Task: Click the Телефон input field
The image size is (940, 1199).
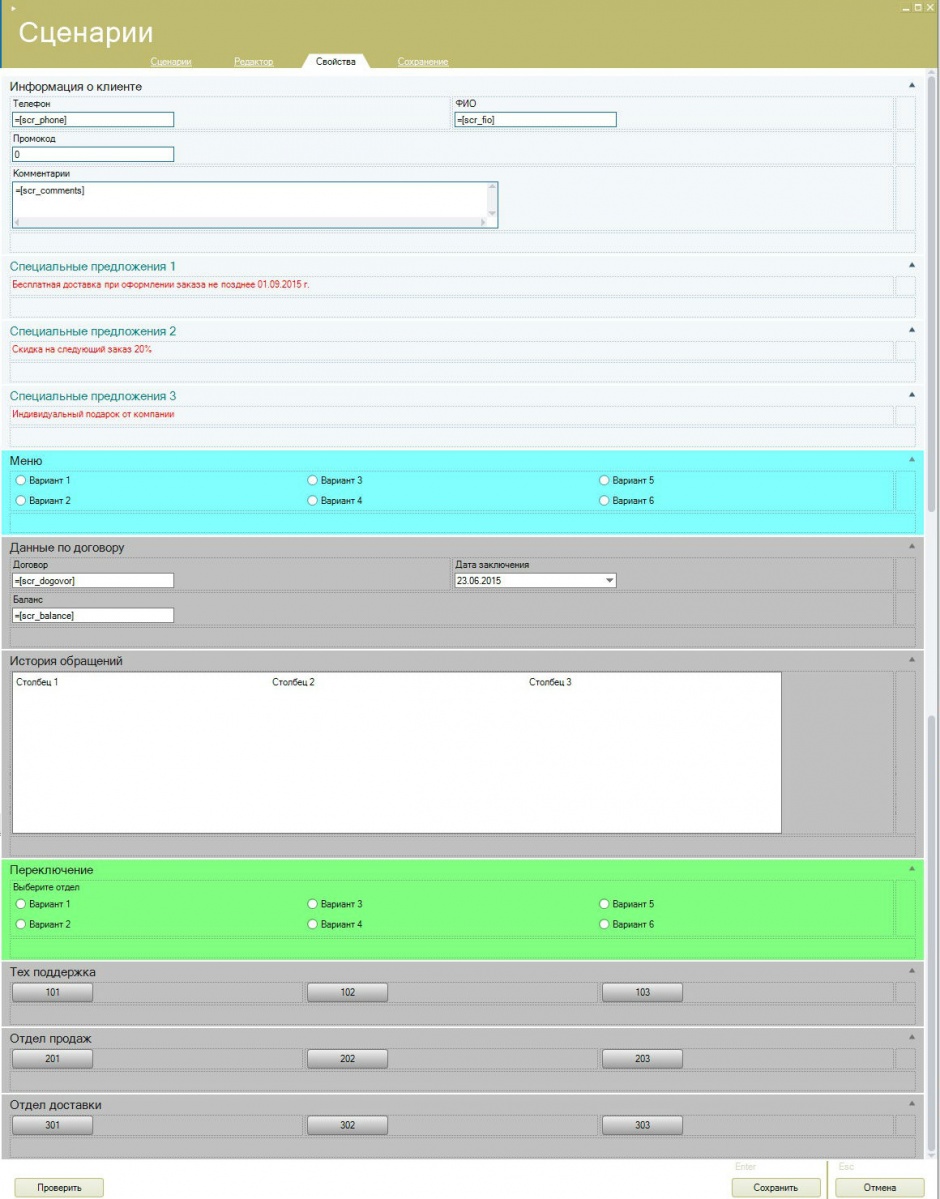Action: (94, 120)
